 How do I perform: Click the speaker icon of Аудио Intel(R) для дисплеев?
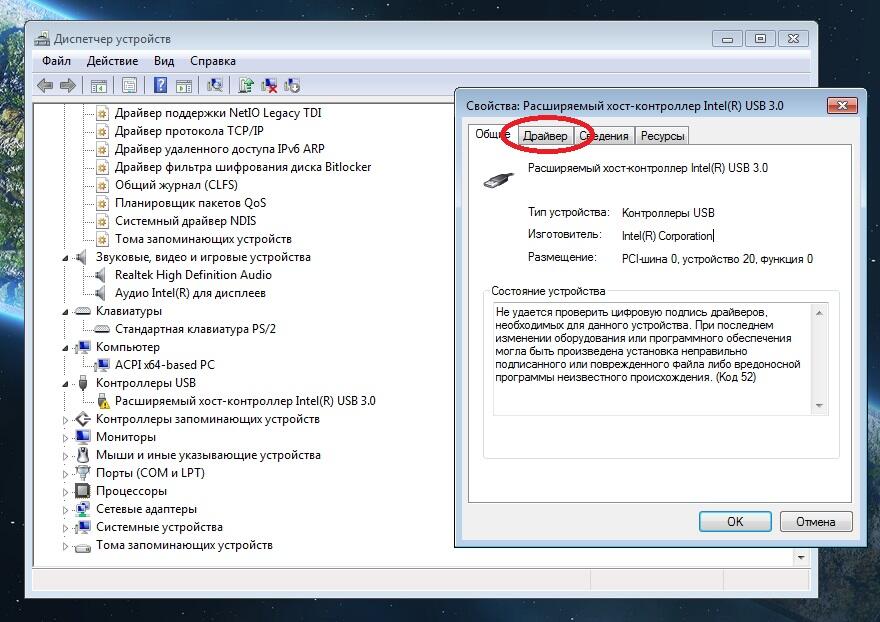[100, 293]
